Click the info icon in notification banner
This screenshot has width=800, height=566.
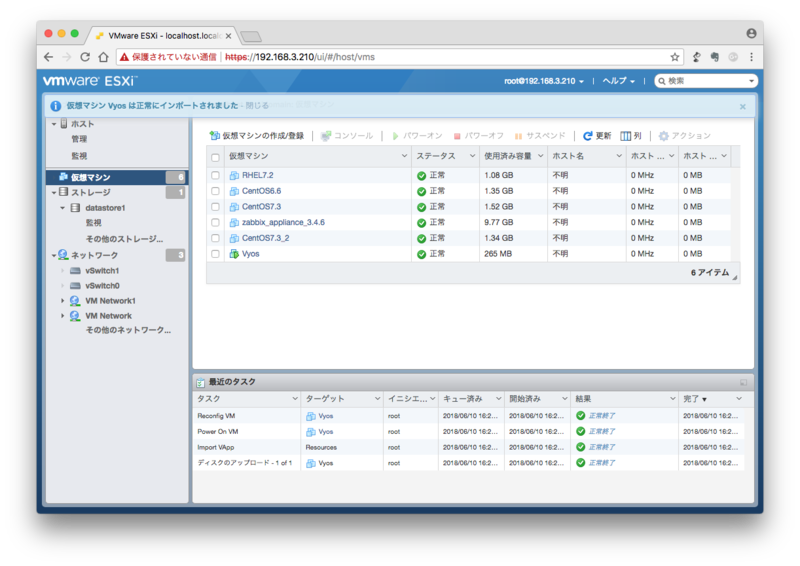pos(56,106)
